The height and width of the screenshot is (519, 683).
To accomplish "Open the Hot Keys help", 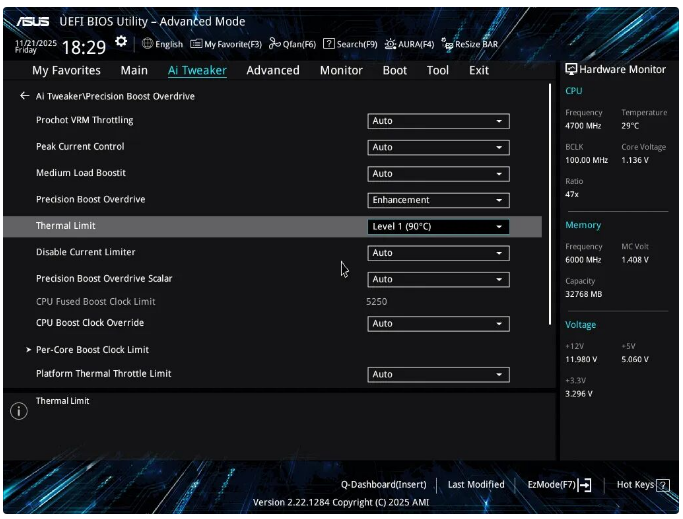I will click(x=642, y=485).
